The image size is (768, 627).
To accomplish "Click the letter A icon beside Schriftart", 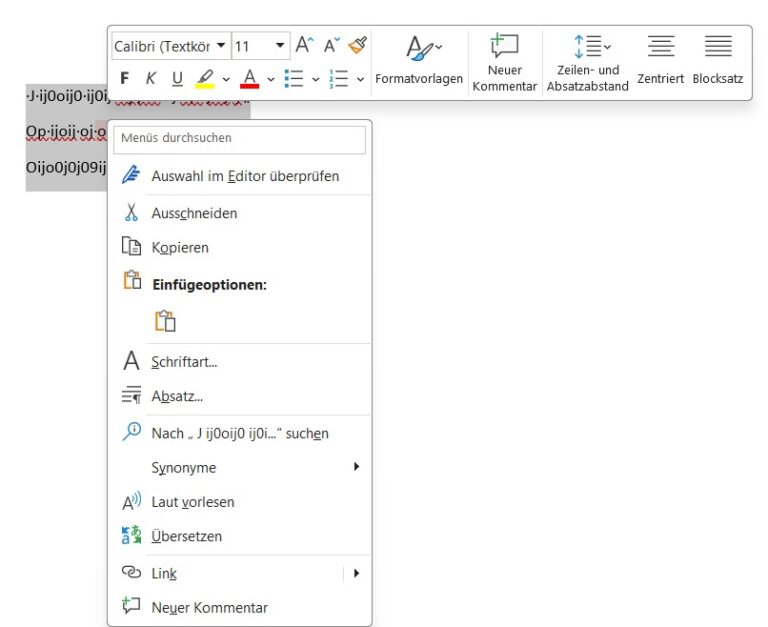I will (x=131, y=361).
